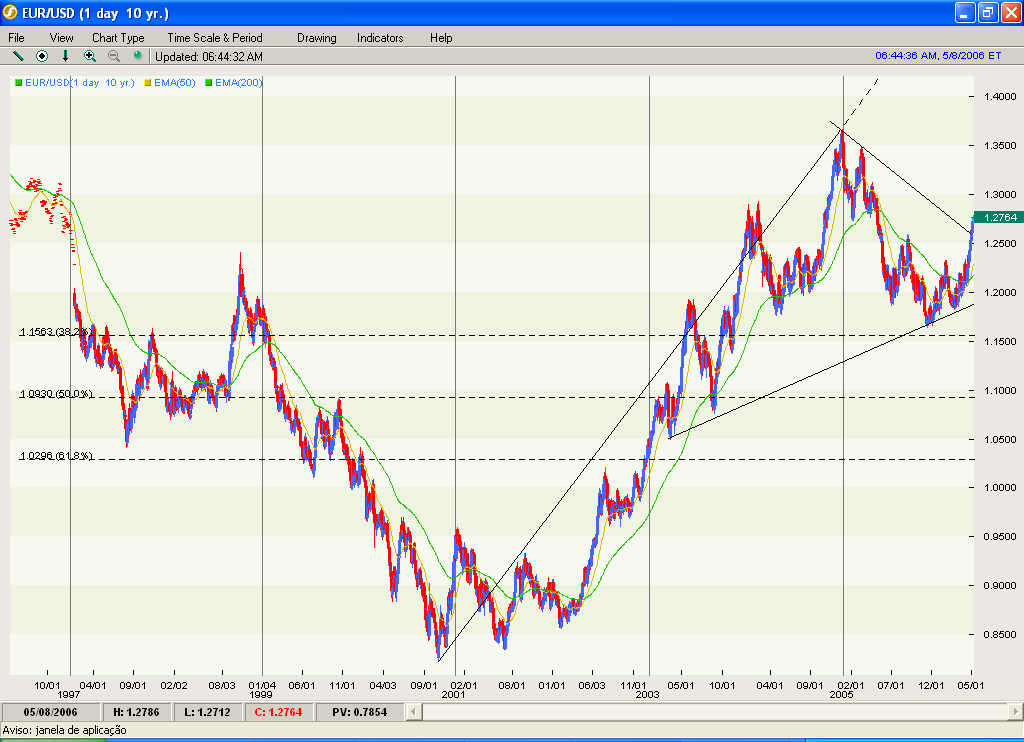The image size is (1024, 742).
Task: Open the View menu
Action: pos(61,37)
